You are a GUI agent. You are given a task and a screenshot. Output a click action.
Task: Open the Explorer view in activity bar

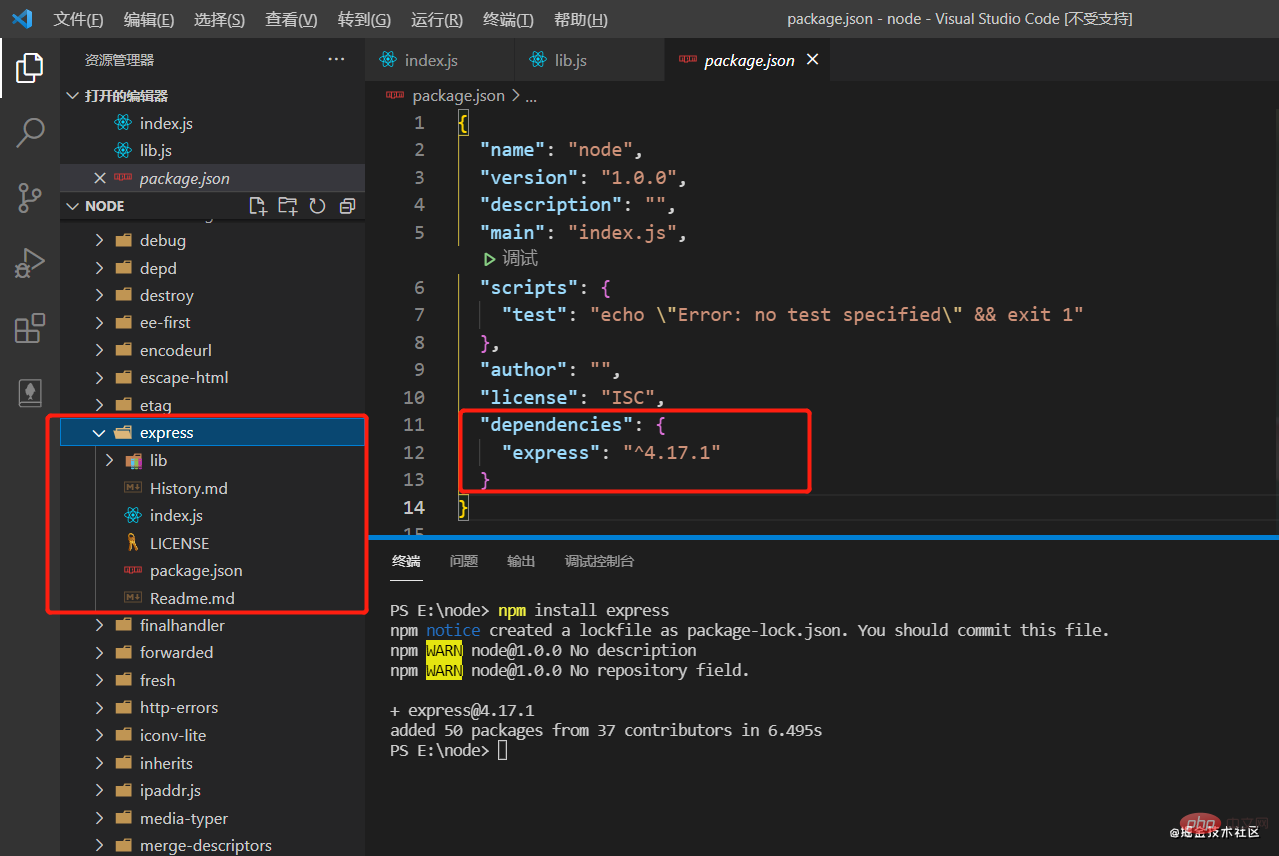click(x=30, y=68)
